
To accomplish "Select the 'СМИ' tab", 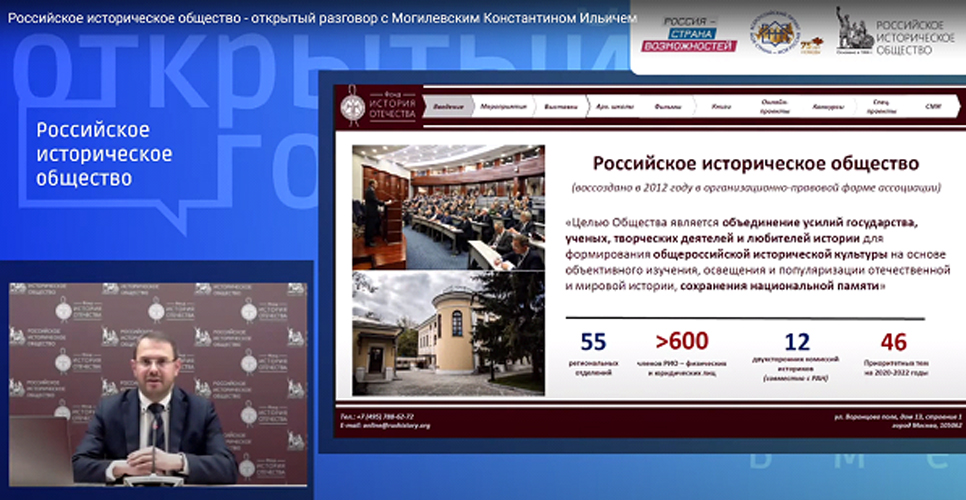I will (x=933, y=107).
